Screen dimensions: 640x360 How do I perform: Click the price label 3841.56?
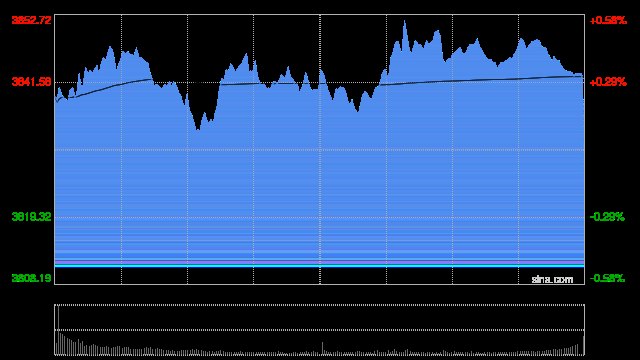coord(31,82)
